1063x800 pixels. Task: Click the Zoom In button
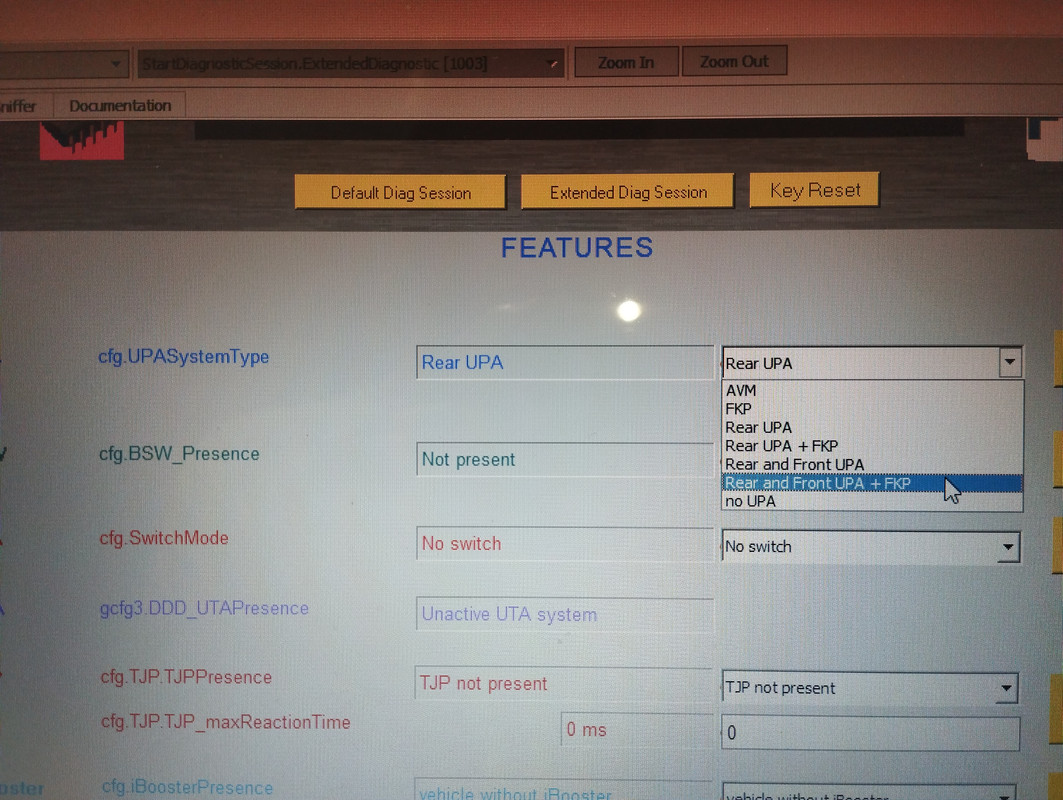coord(626,62)
